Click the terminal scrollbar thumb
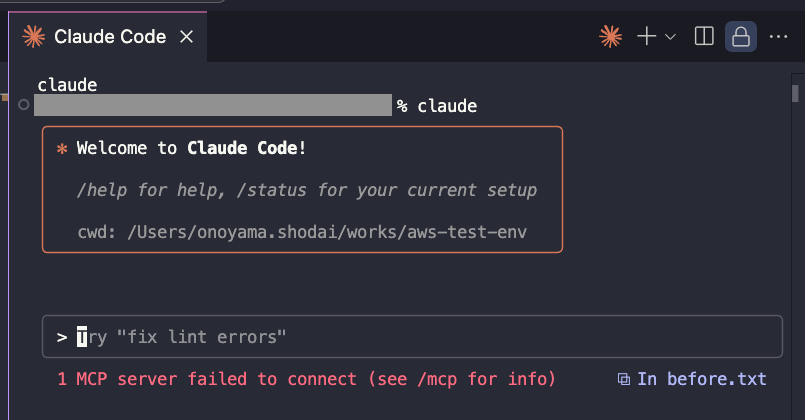Image resolution: width=805 pixels, height=420 pixels. point(795,93)
